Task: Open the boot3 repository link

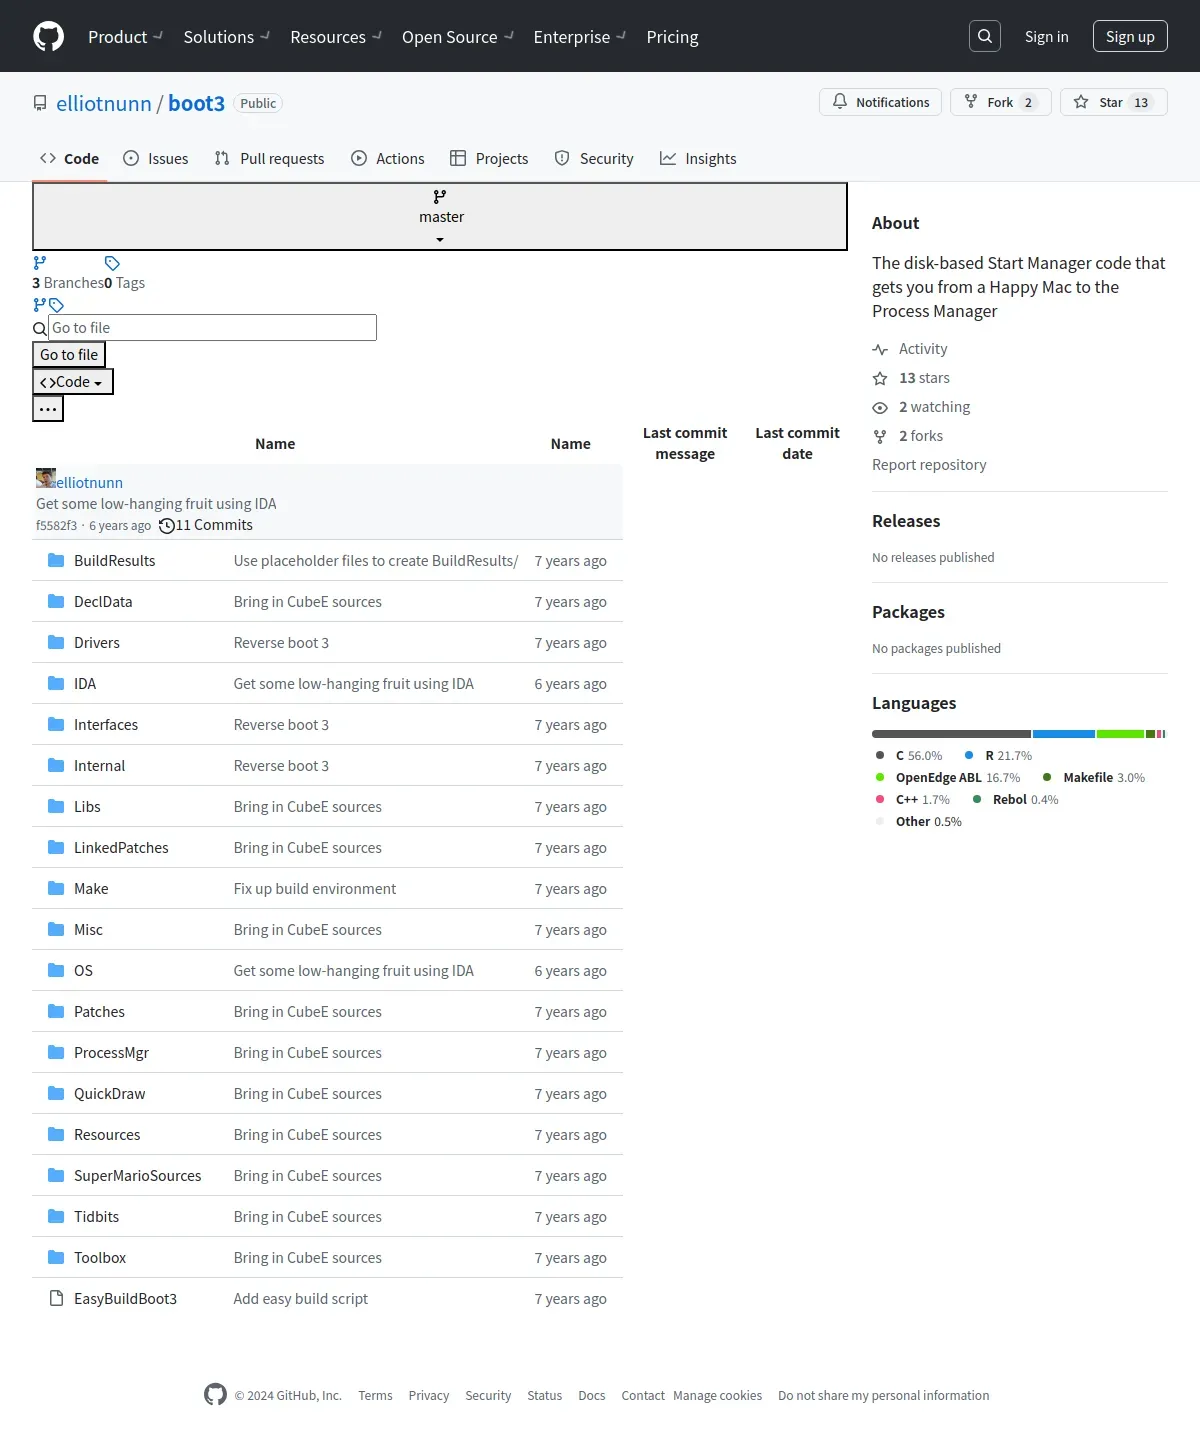Action: click(196, 103)
